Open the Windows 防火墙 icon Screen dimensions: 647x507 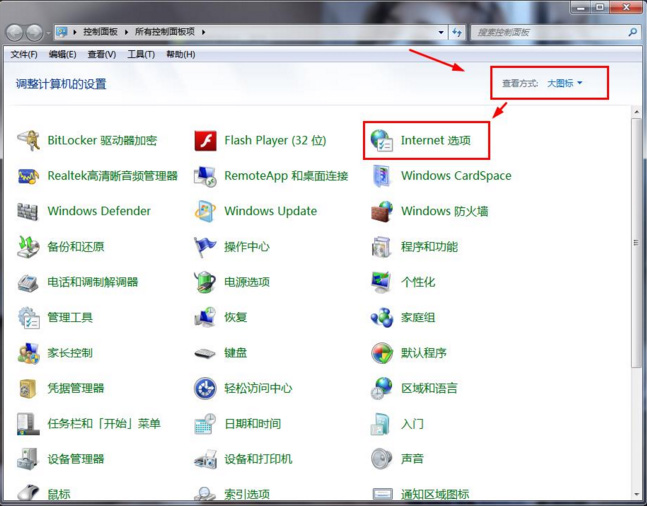(x=382, y=212)
